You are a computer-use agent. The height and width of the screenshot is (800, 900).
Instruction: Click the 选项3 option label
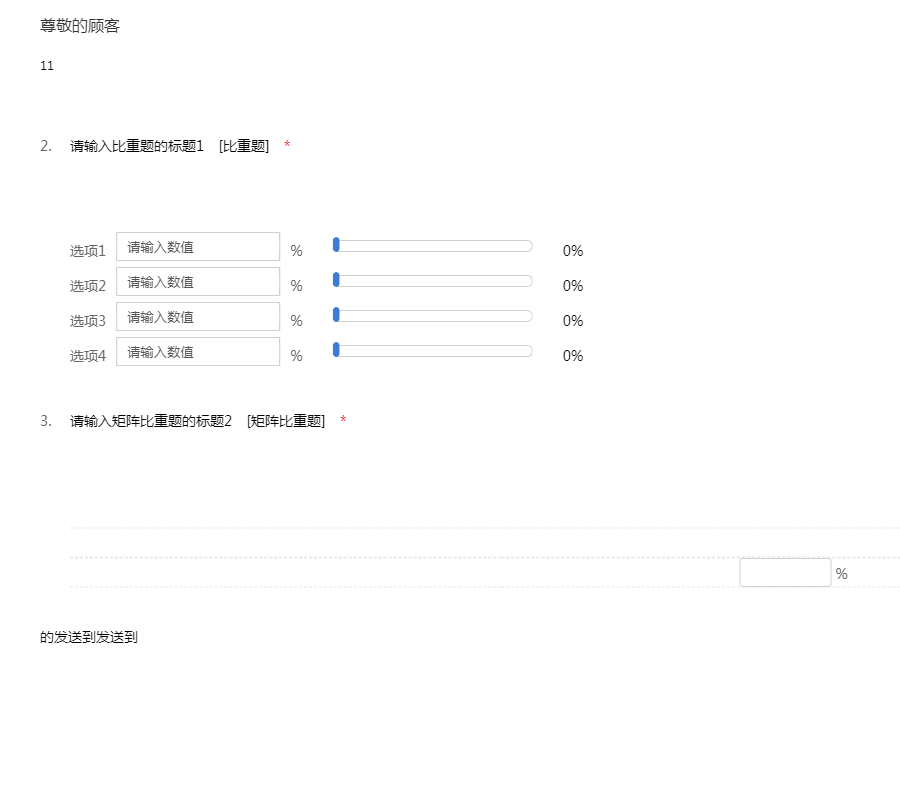[x=87, y=321]
